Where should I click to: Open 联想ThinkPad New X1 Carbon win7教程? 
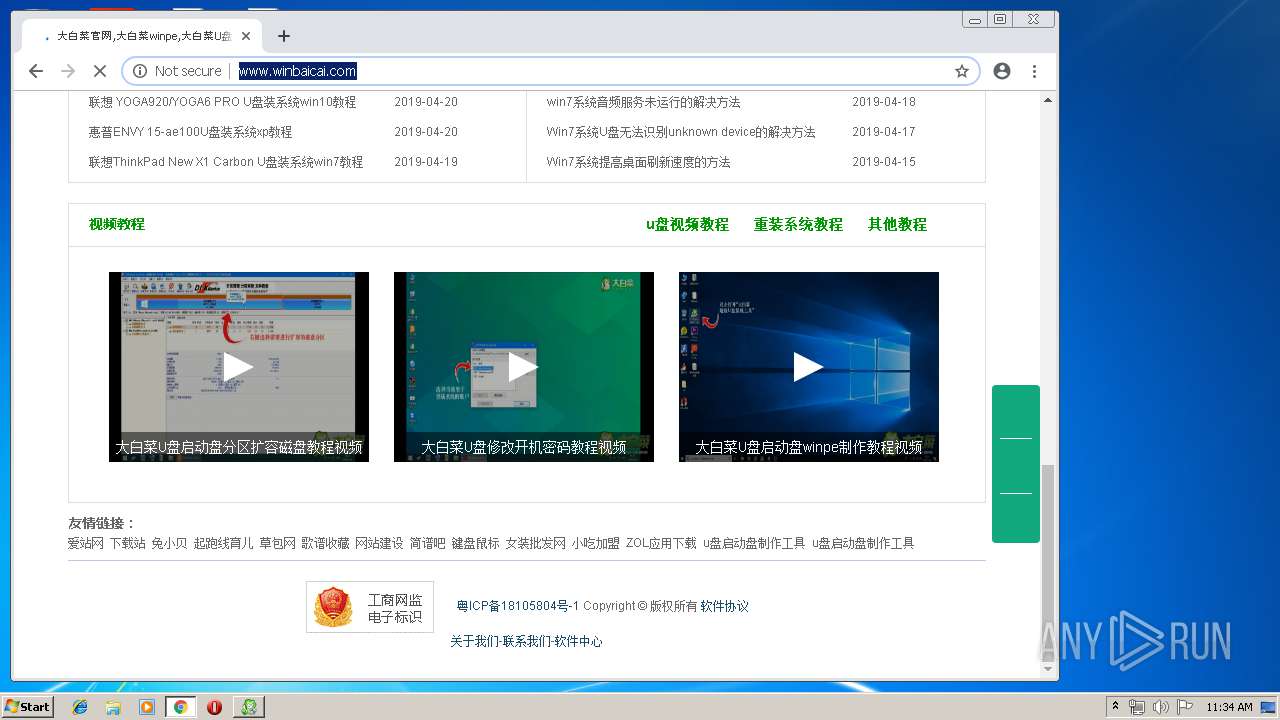pos(225,162)
